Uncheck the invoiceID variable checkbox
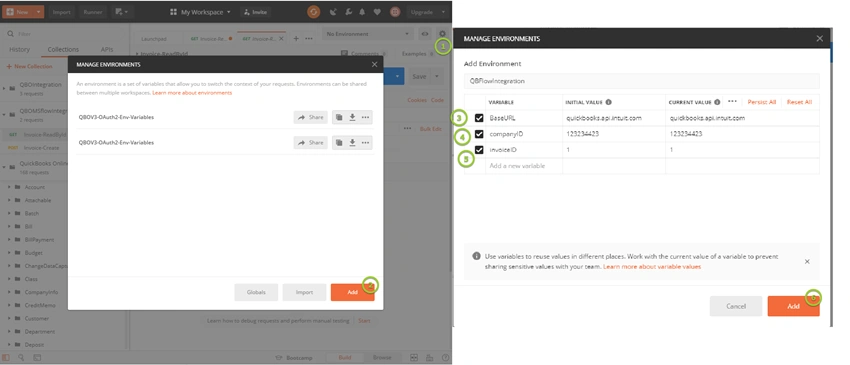 (x=479, y=150)
